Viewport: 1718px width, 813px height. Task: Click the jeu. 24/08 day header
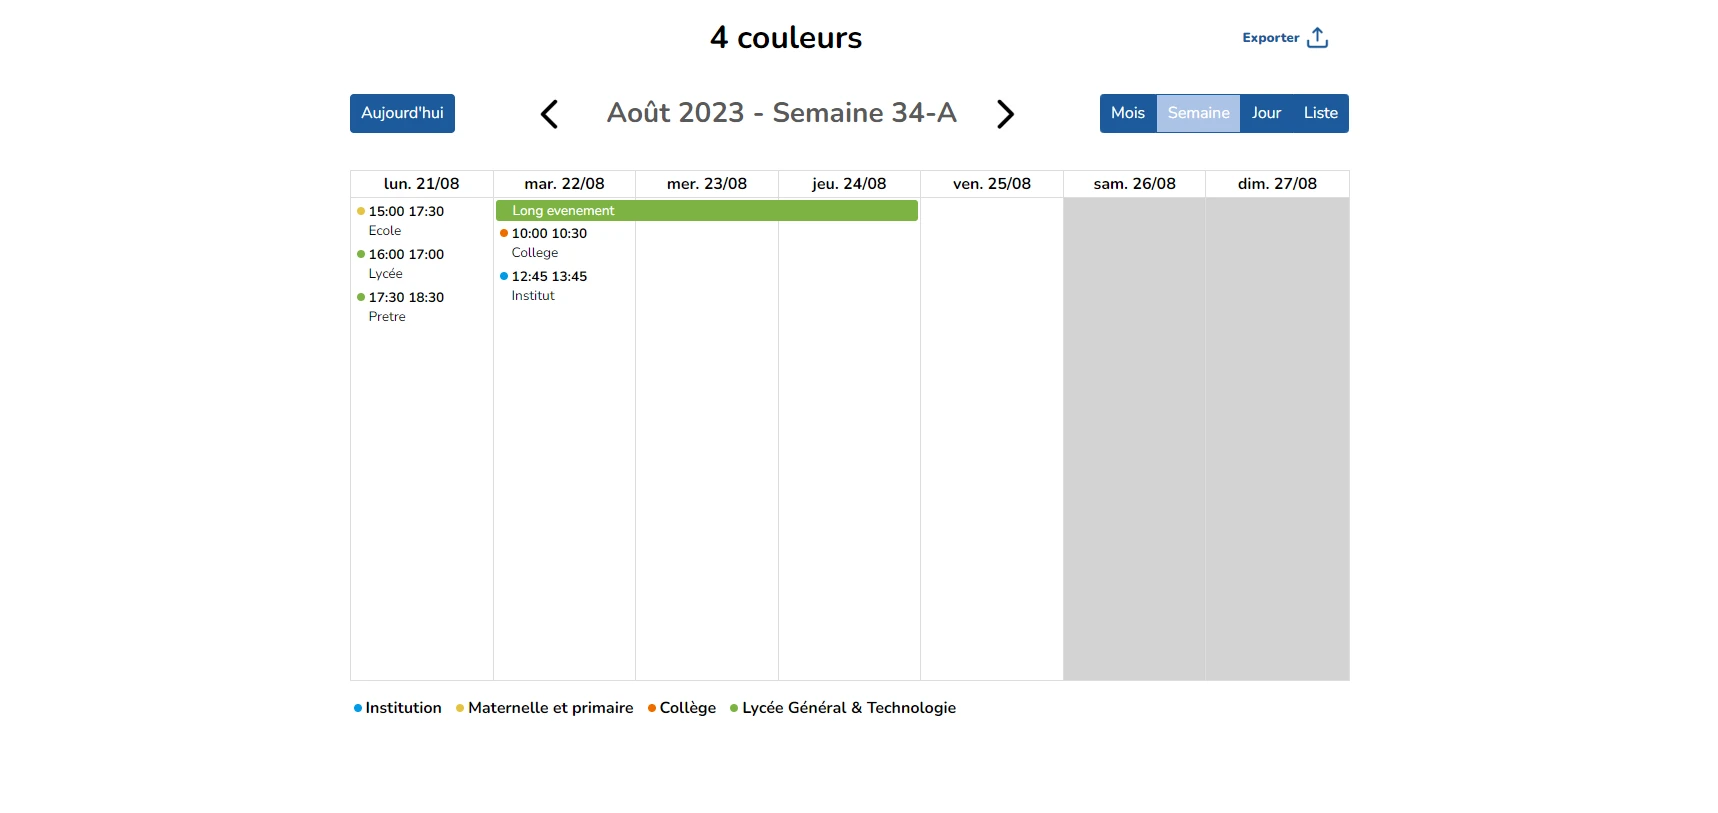coord(849,184)
